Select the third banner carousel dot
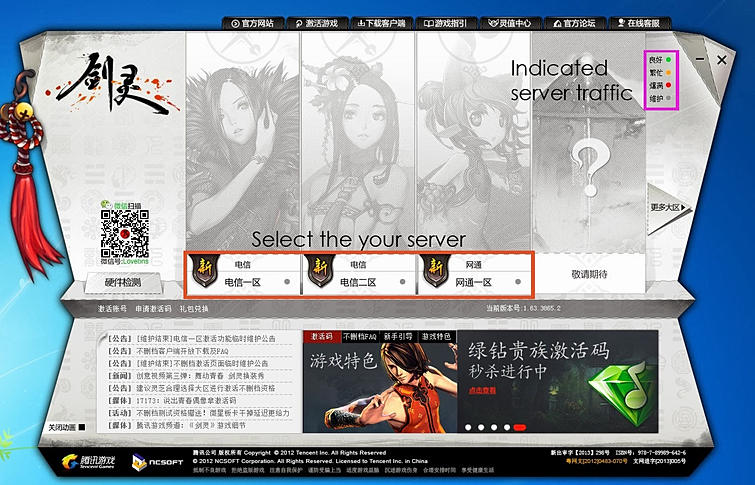Image resolution: width=755 pixels, height=485 pixels. pos(494,427)
